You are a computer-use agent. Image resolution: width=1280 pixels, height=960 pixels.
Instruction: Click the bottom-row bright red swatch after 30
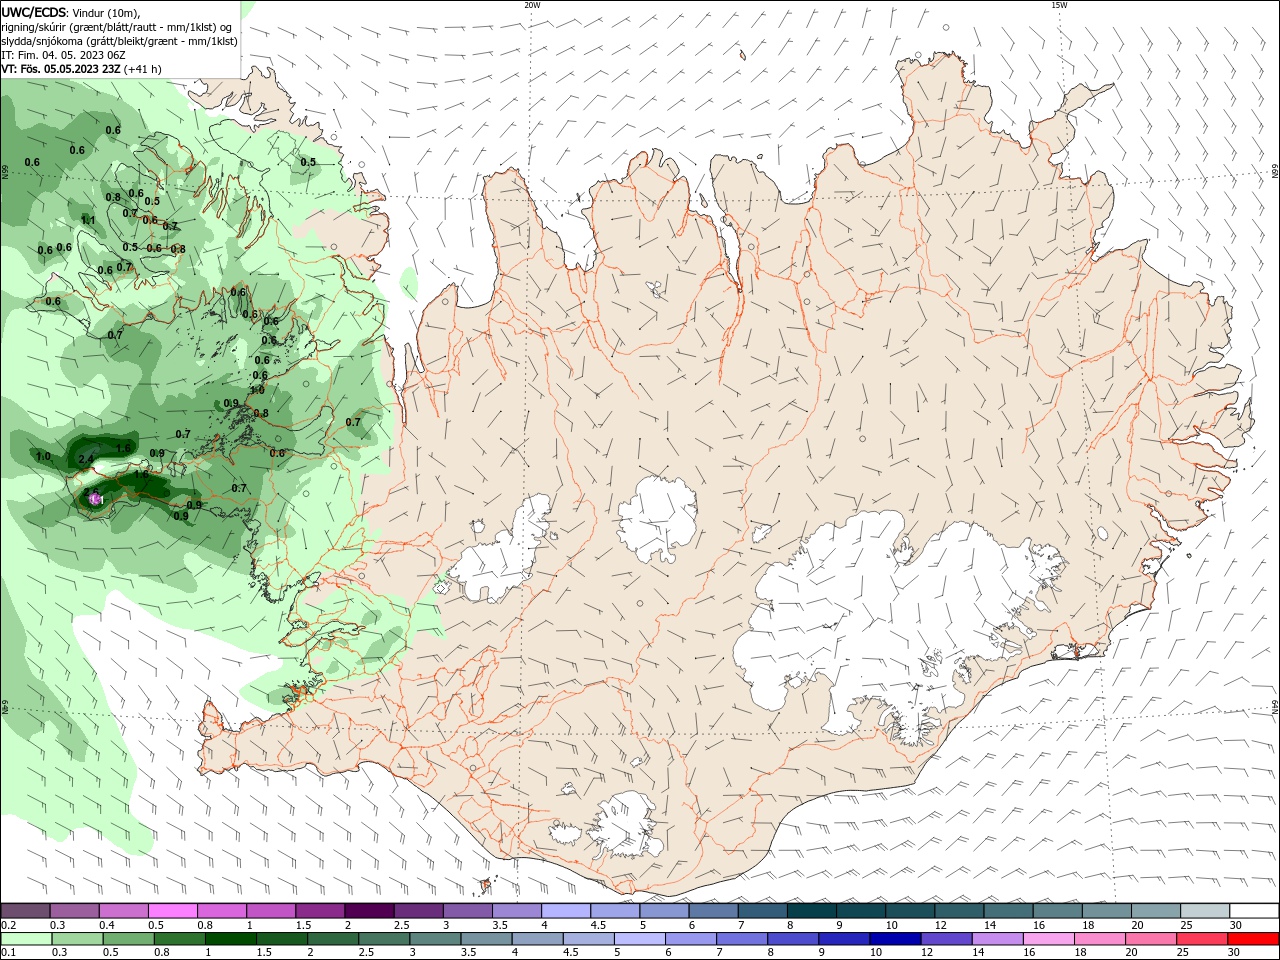[x=1253, y=939]
